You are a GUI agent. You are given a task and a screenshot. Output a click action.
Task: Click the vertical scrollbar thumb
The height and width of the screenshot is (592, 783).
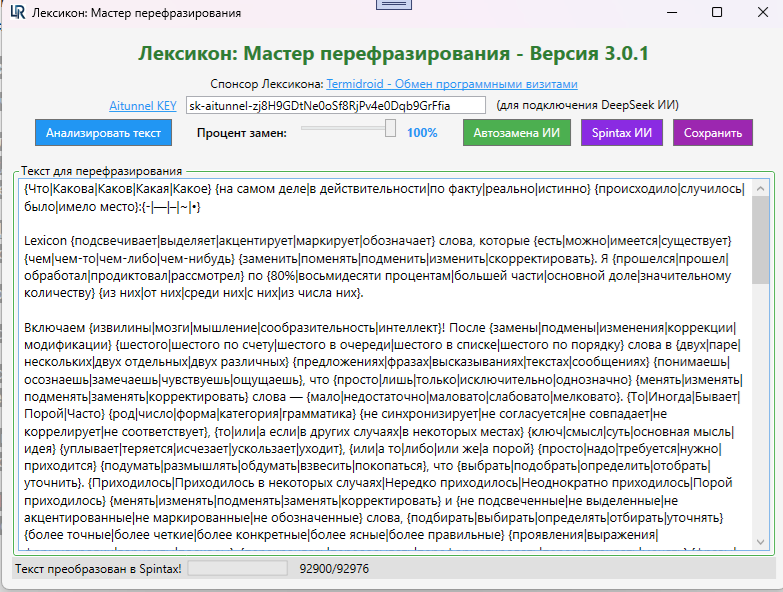click(761, 240)
